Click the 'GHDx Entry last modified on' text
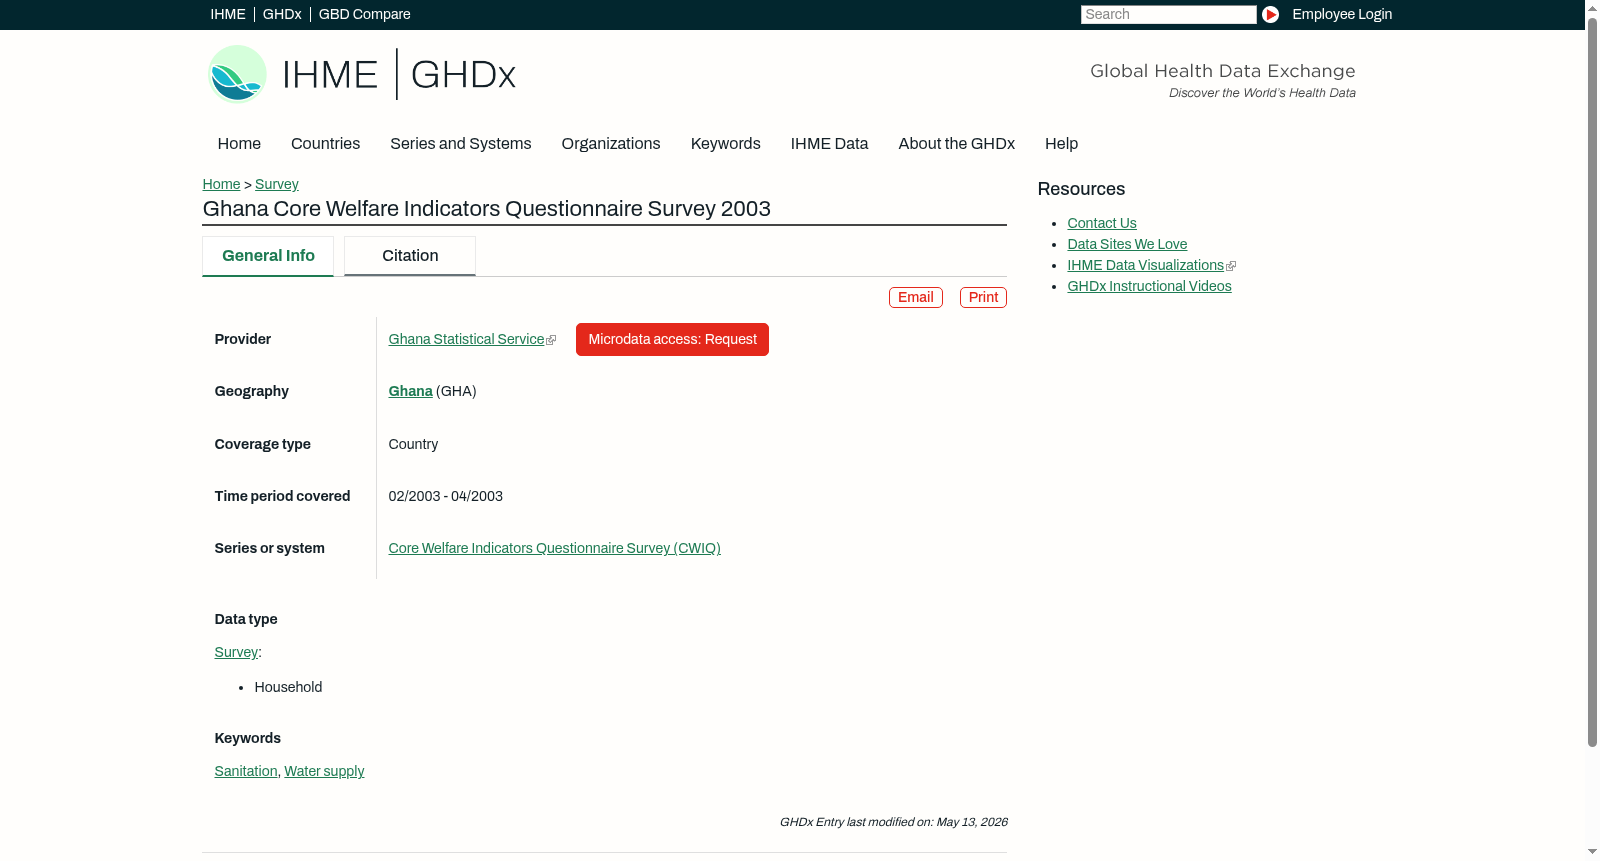1600x861 pixels. [x=894, y=822]
